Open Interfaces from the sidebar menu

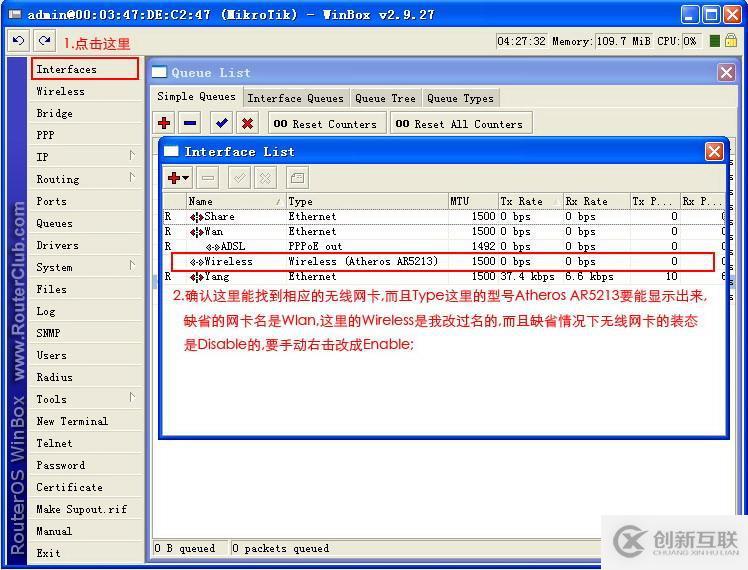coord(85,69)
